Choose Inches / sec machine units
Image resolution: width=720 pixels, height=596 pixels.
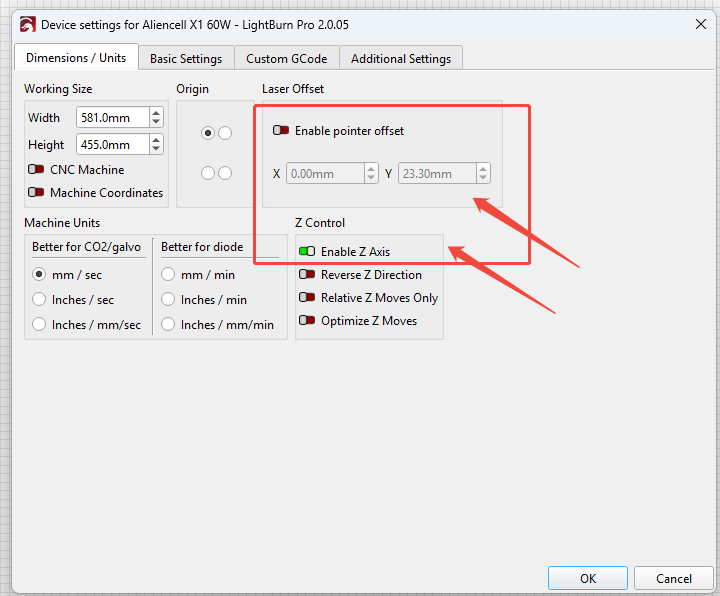[x=39, y=299]
